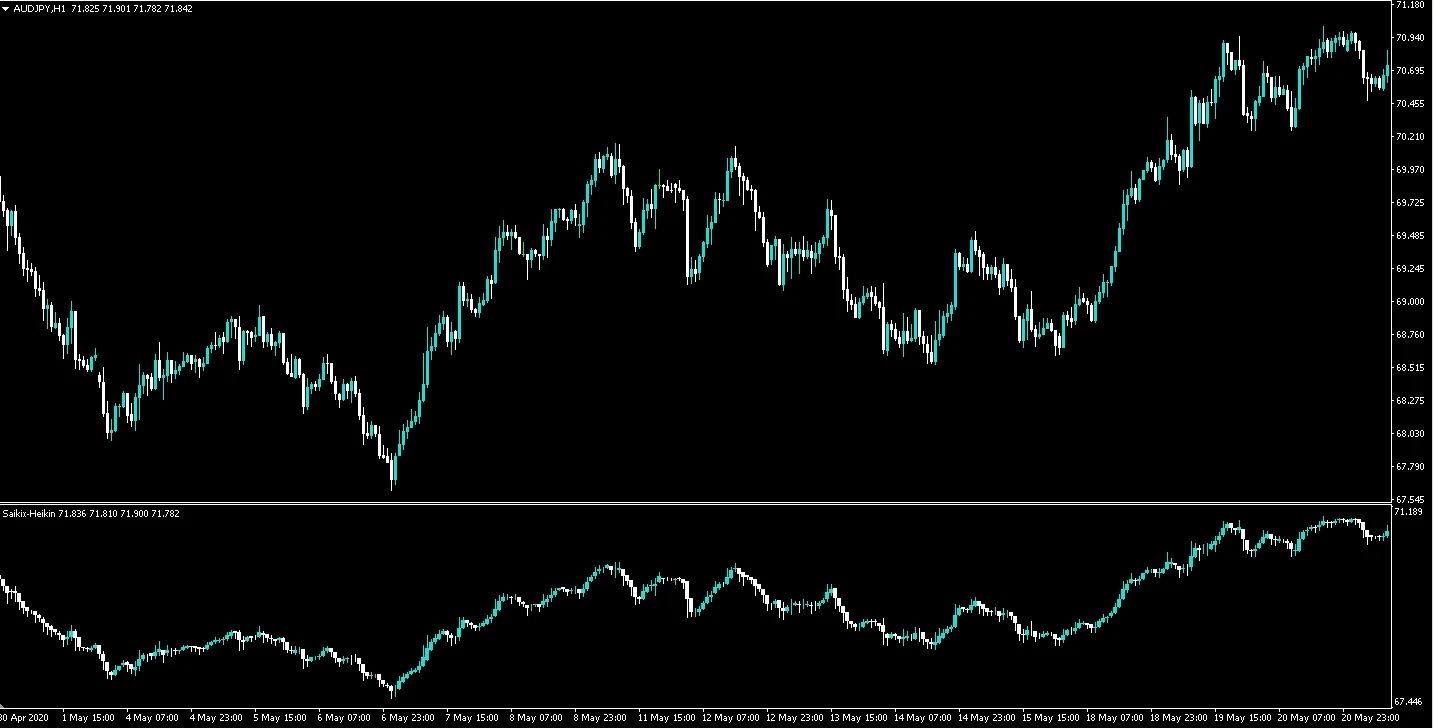Viewport: 1434px width, 728px height.
Task: Click the 71.189 indicator scale label
Action: pos(1410,512)
